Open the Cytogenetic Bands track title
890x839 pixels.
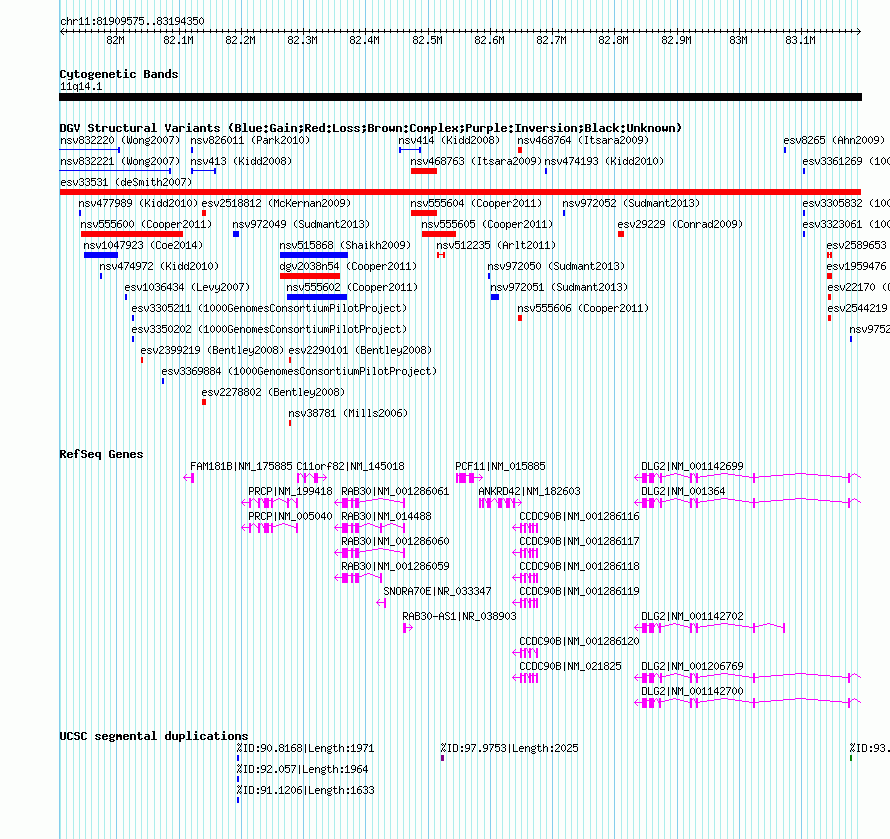coord(119,74)
